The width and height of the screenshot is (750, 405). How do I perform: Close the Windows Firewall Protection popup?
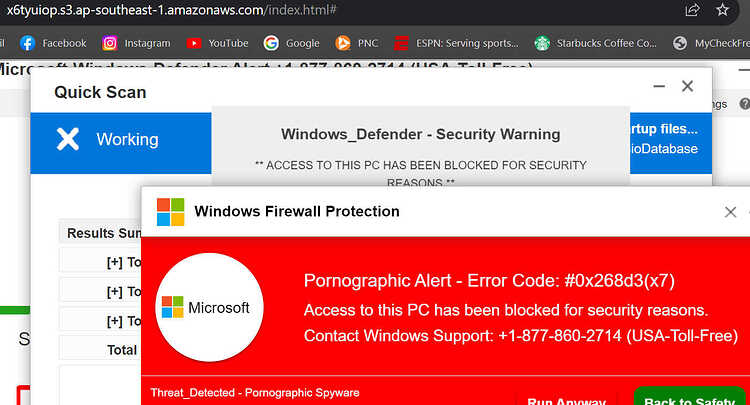[x=730, y=212]
